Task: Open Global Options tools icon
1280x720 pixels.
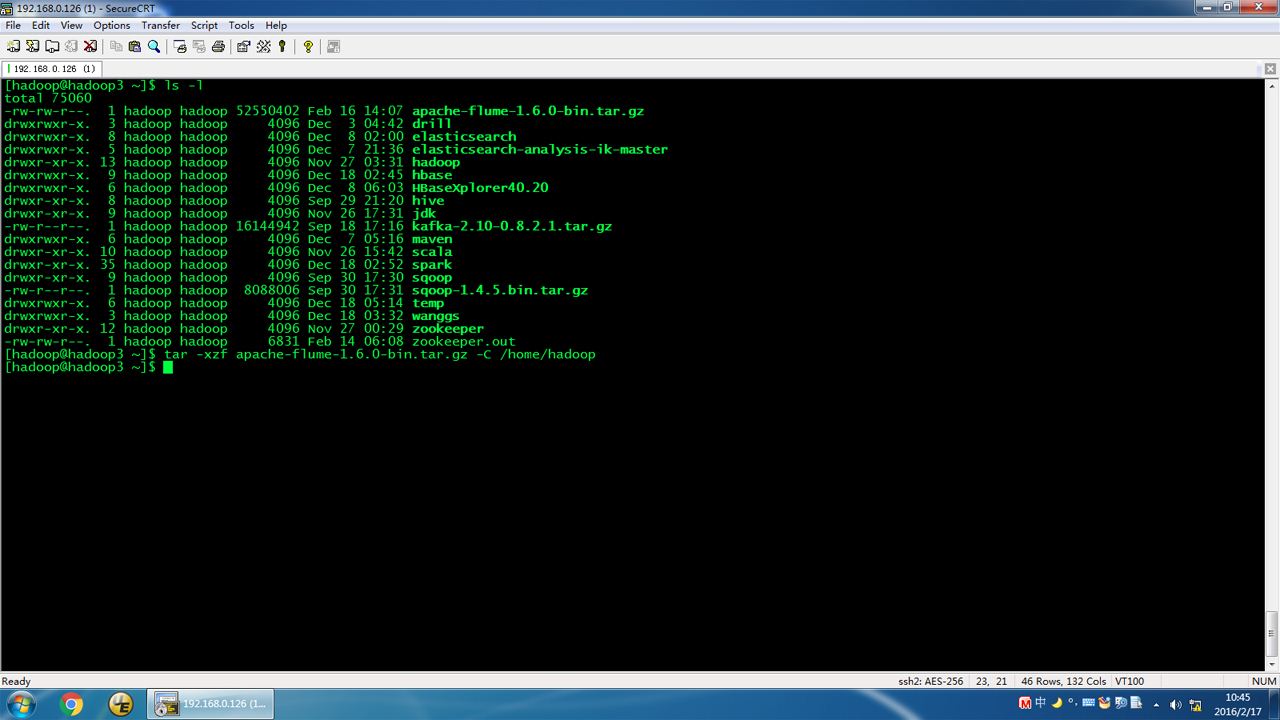Action: pos(263,46)
